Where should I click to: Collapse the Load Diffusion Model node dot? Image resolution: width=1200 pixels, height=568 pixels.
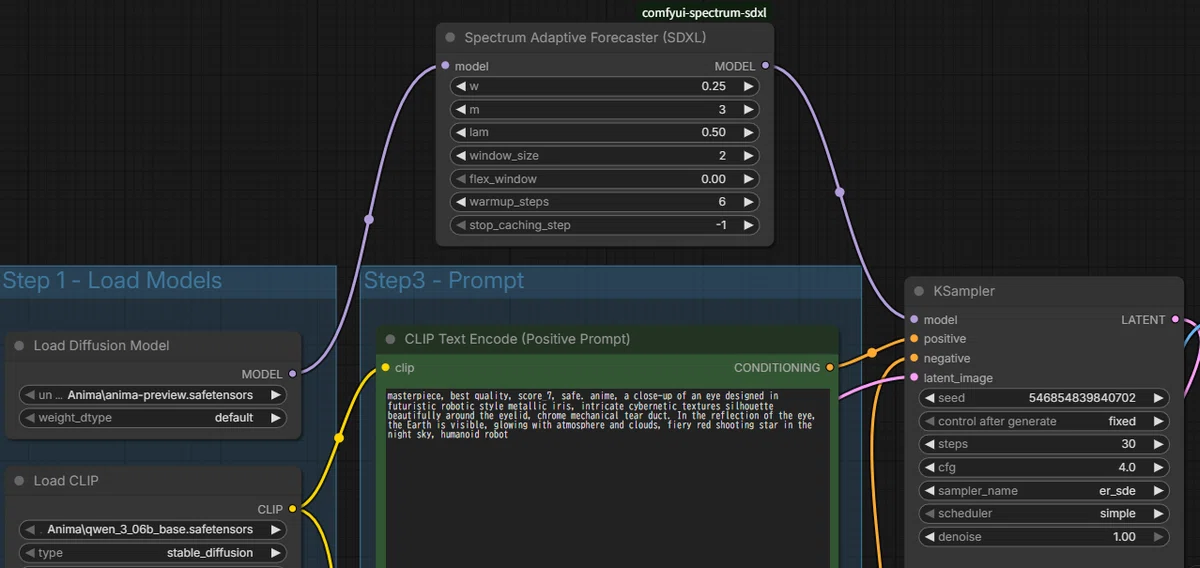point(19,346)
